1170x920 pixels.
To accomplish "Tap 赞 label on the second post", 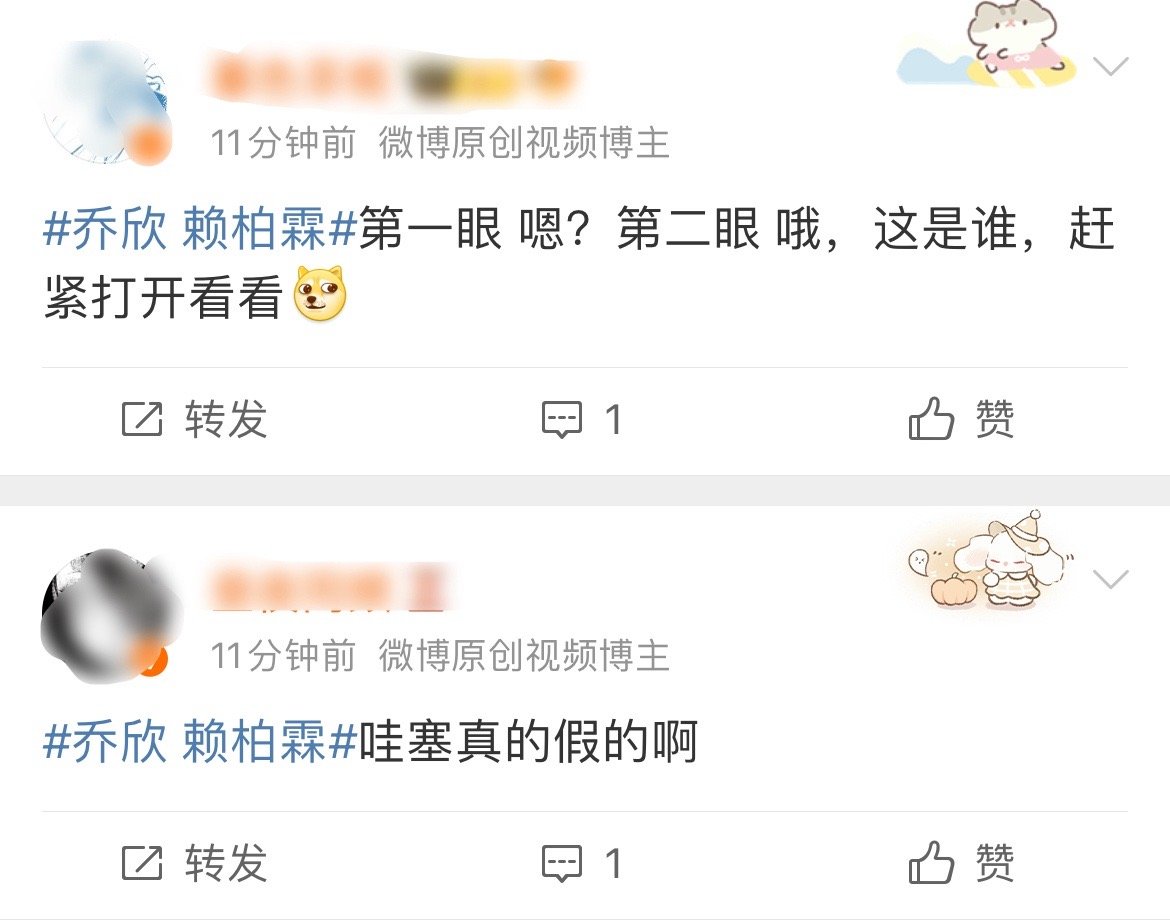I will [995, 863].
